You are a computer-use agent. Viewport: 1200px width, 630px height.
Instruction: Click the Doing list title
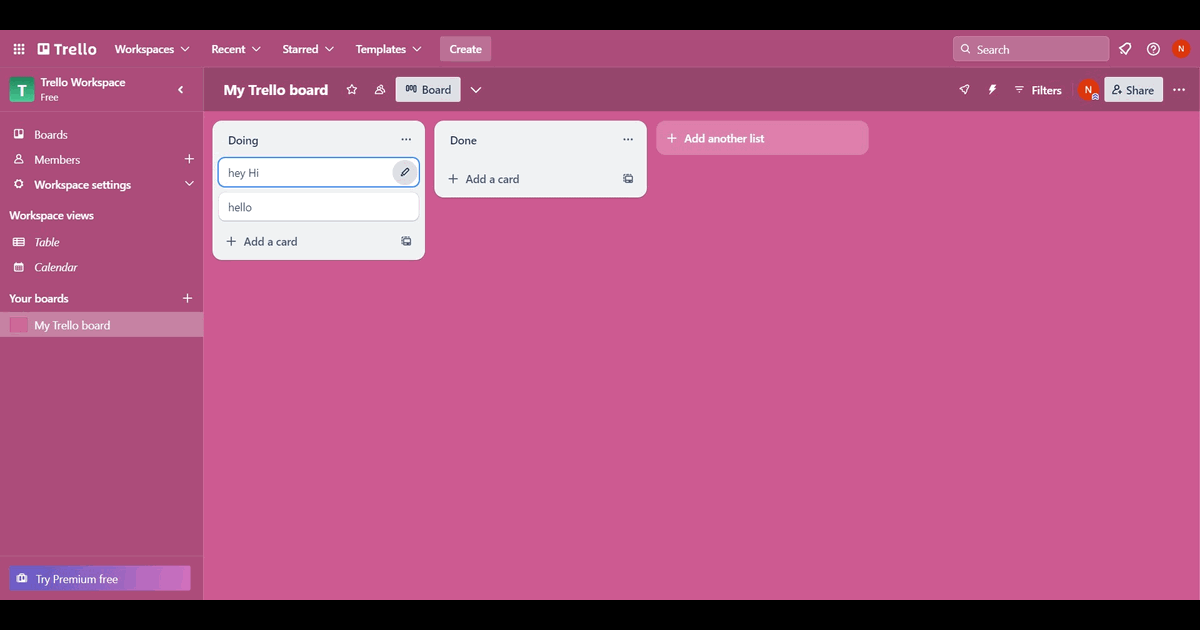coord(243,141)
